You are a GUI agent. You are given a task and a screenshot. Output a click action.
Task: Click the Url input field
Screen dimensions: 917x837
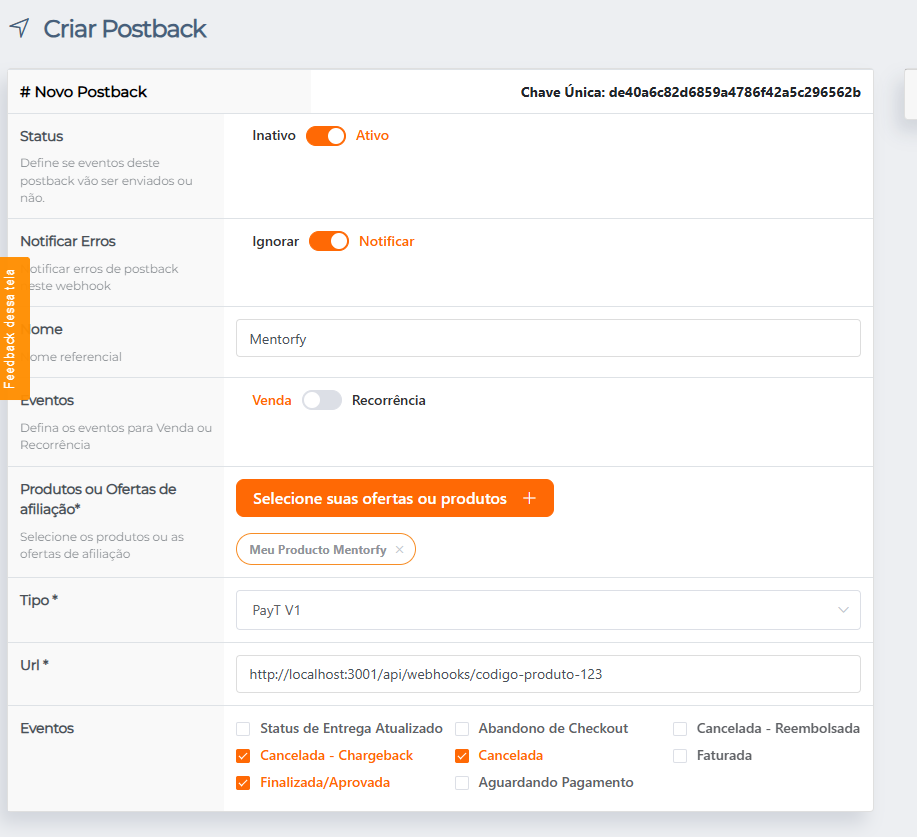[548, 674]
